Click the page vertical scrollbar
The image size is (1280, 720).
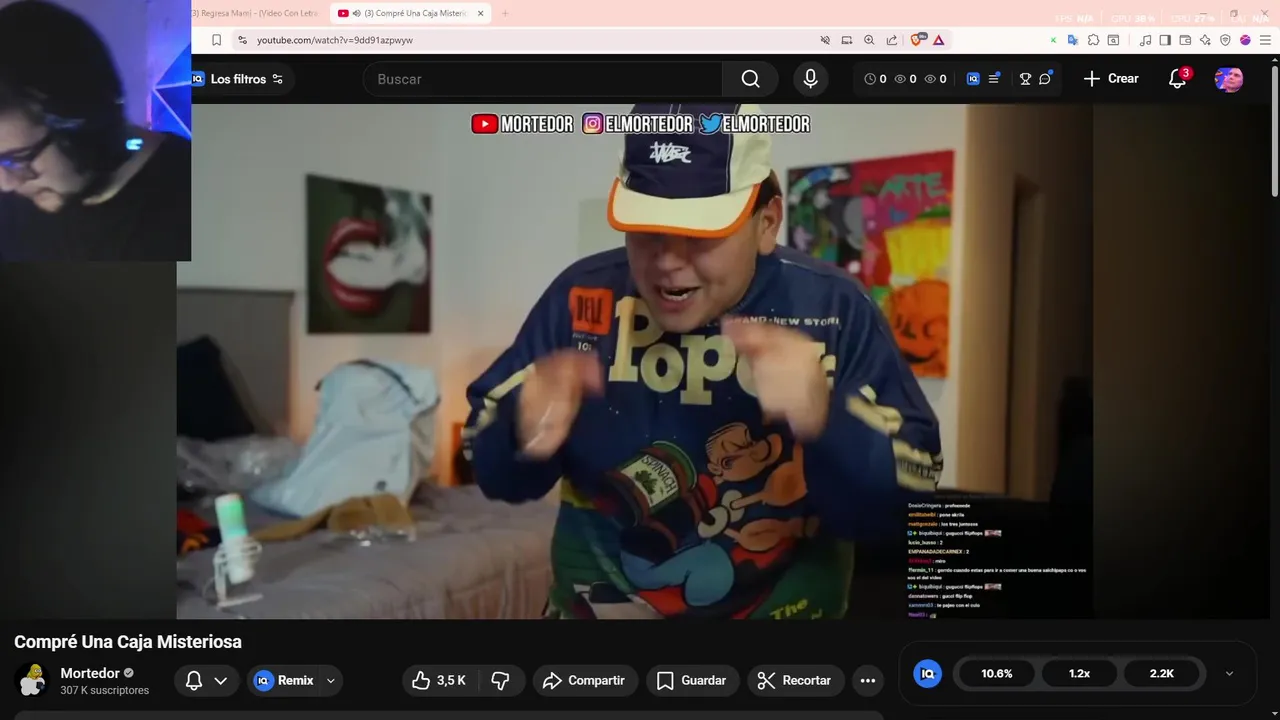coord(1274,130)
